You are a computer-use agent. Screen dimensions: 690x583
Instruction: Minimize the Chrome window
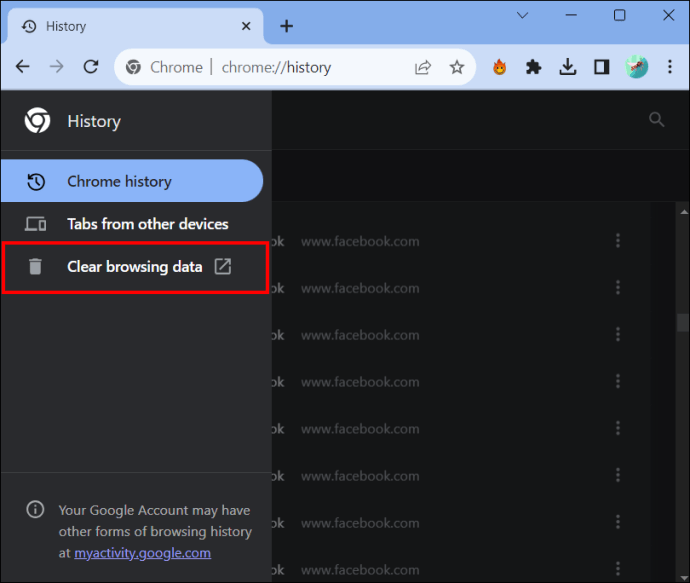[x=571, y=15]
